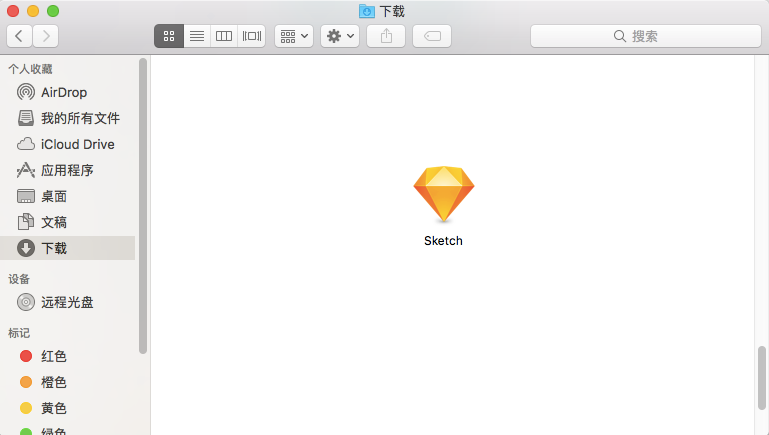Select 下载 in the sidebar
The height and width of the screenshot is (435, 769).
[x=69, y=248]
